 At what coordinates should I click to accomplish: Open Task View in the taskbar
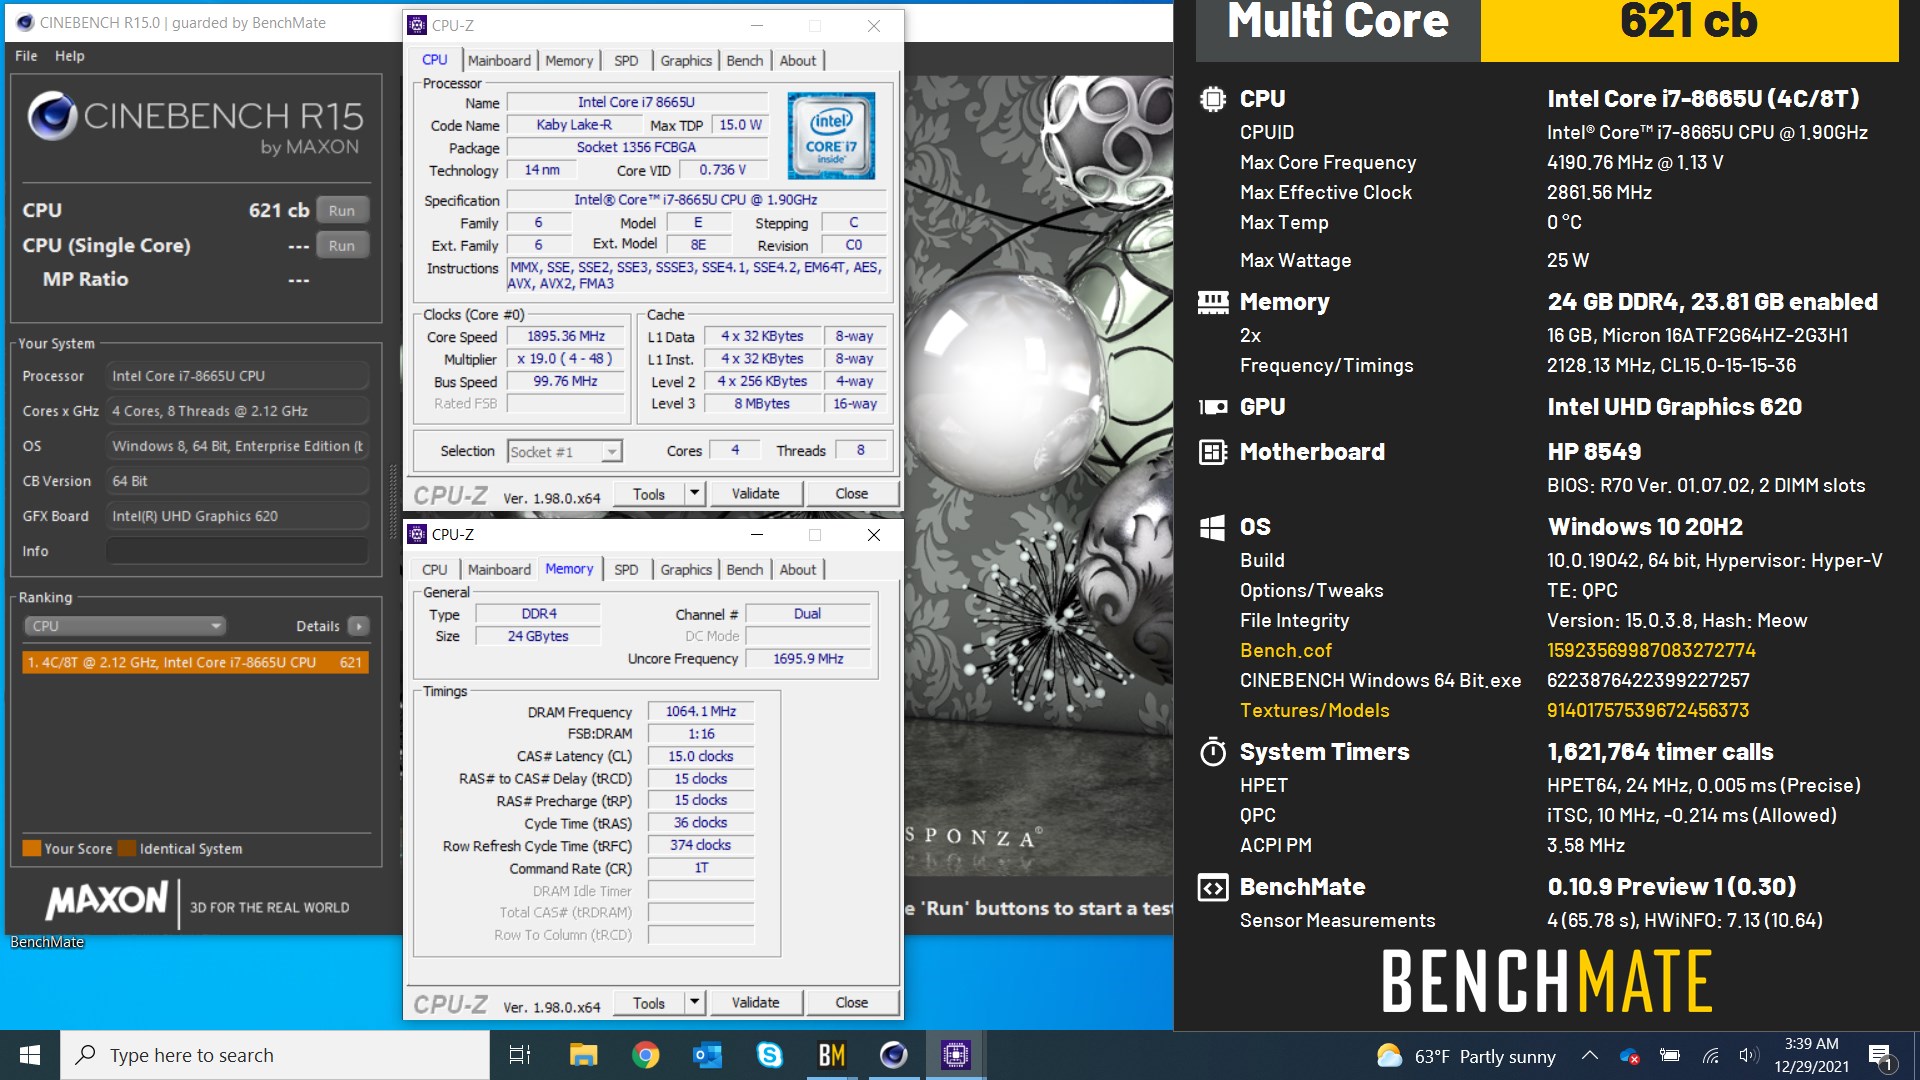pos(520,1055)
